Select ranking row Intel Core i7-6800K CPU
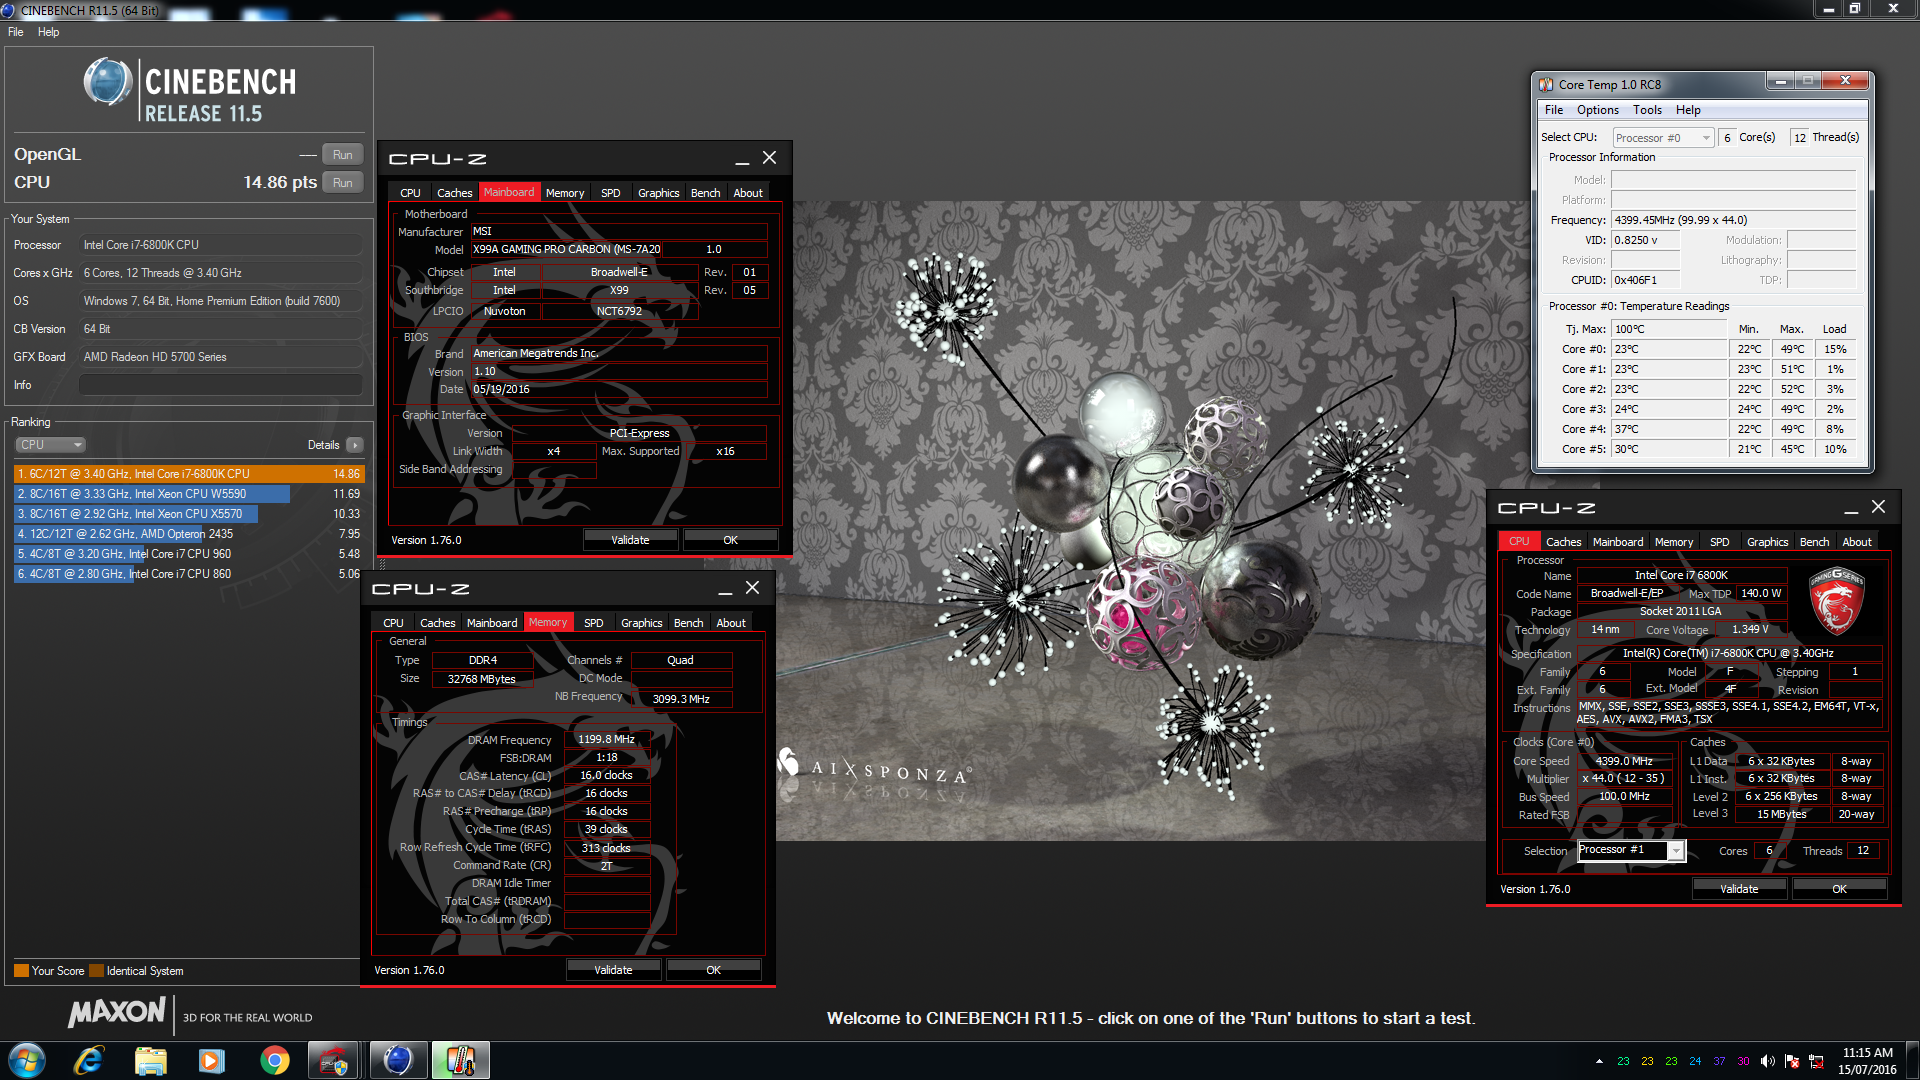The image size is (1920, 1080). pyautogui.click(x=188, y=474)
